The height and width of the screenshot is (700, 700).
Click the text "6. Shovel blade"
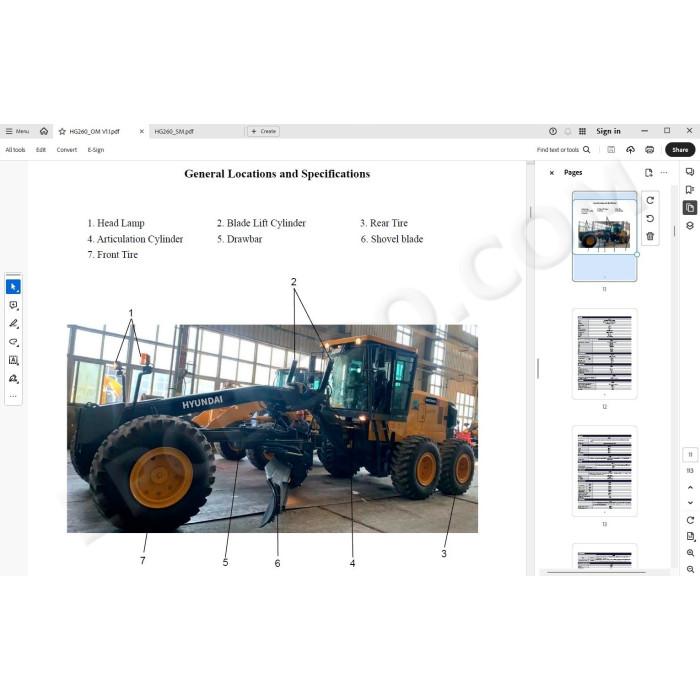click(392, 239)
